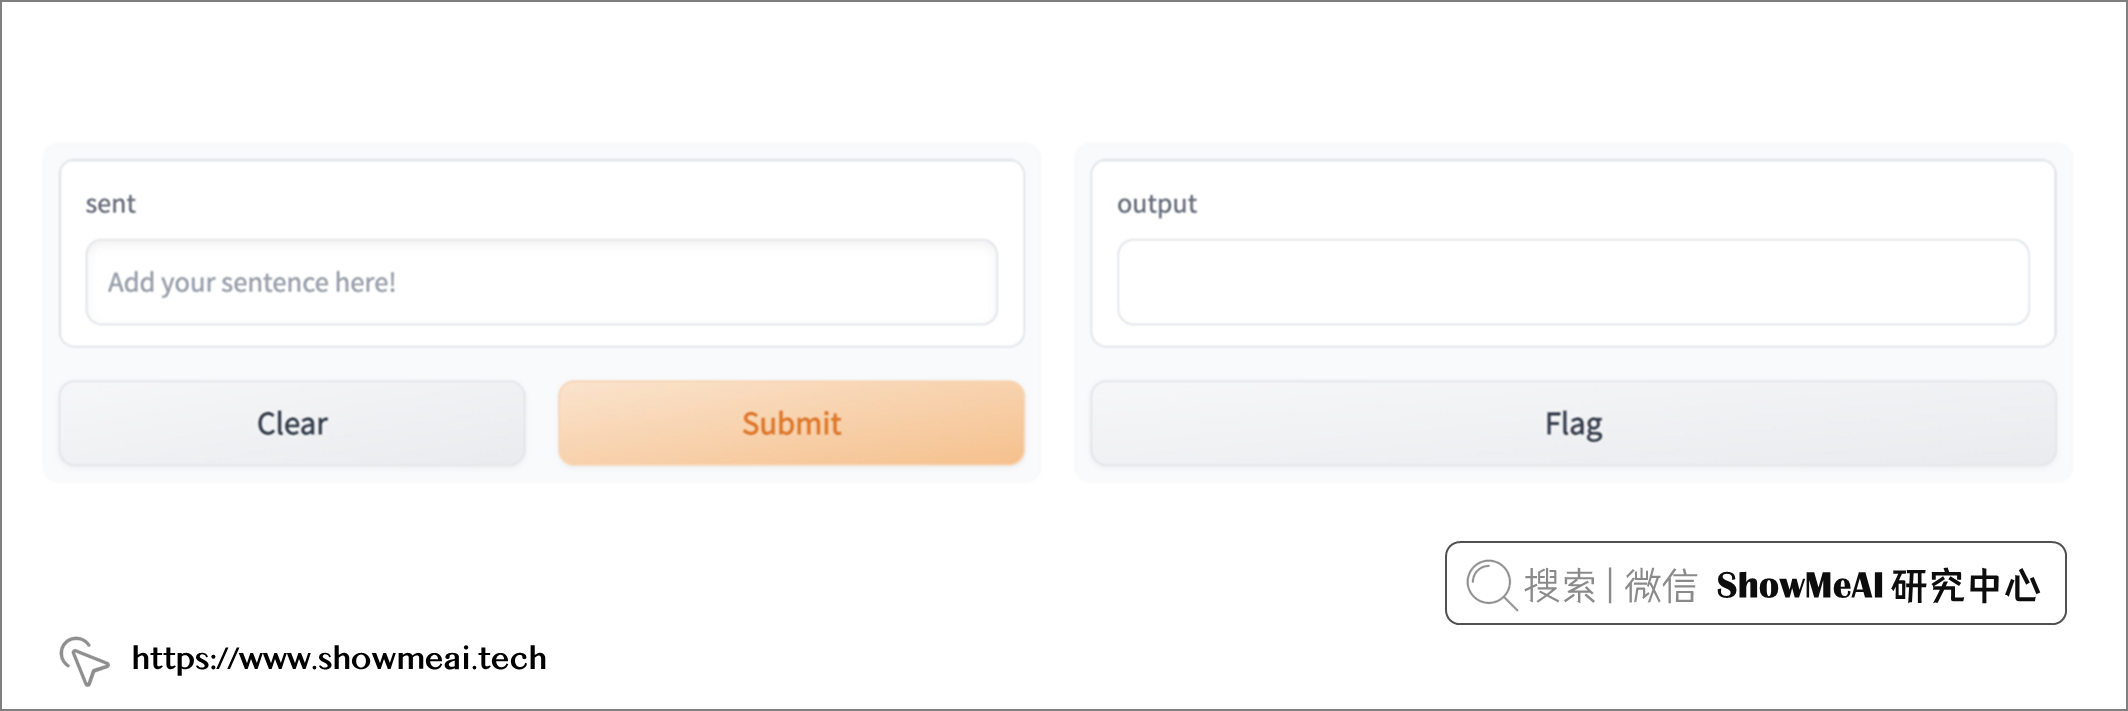Click the "sent" field label
The width and height of the screenshot is (2128, 711).
click(x=110, y=204)
